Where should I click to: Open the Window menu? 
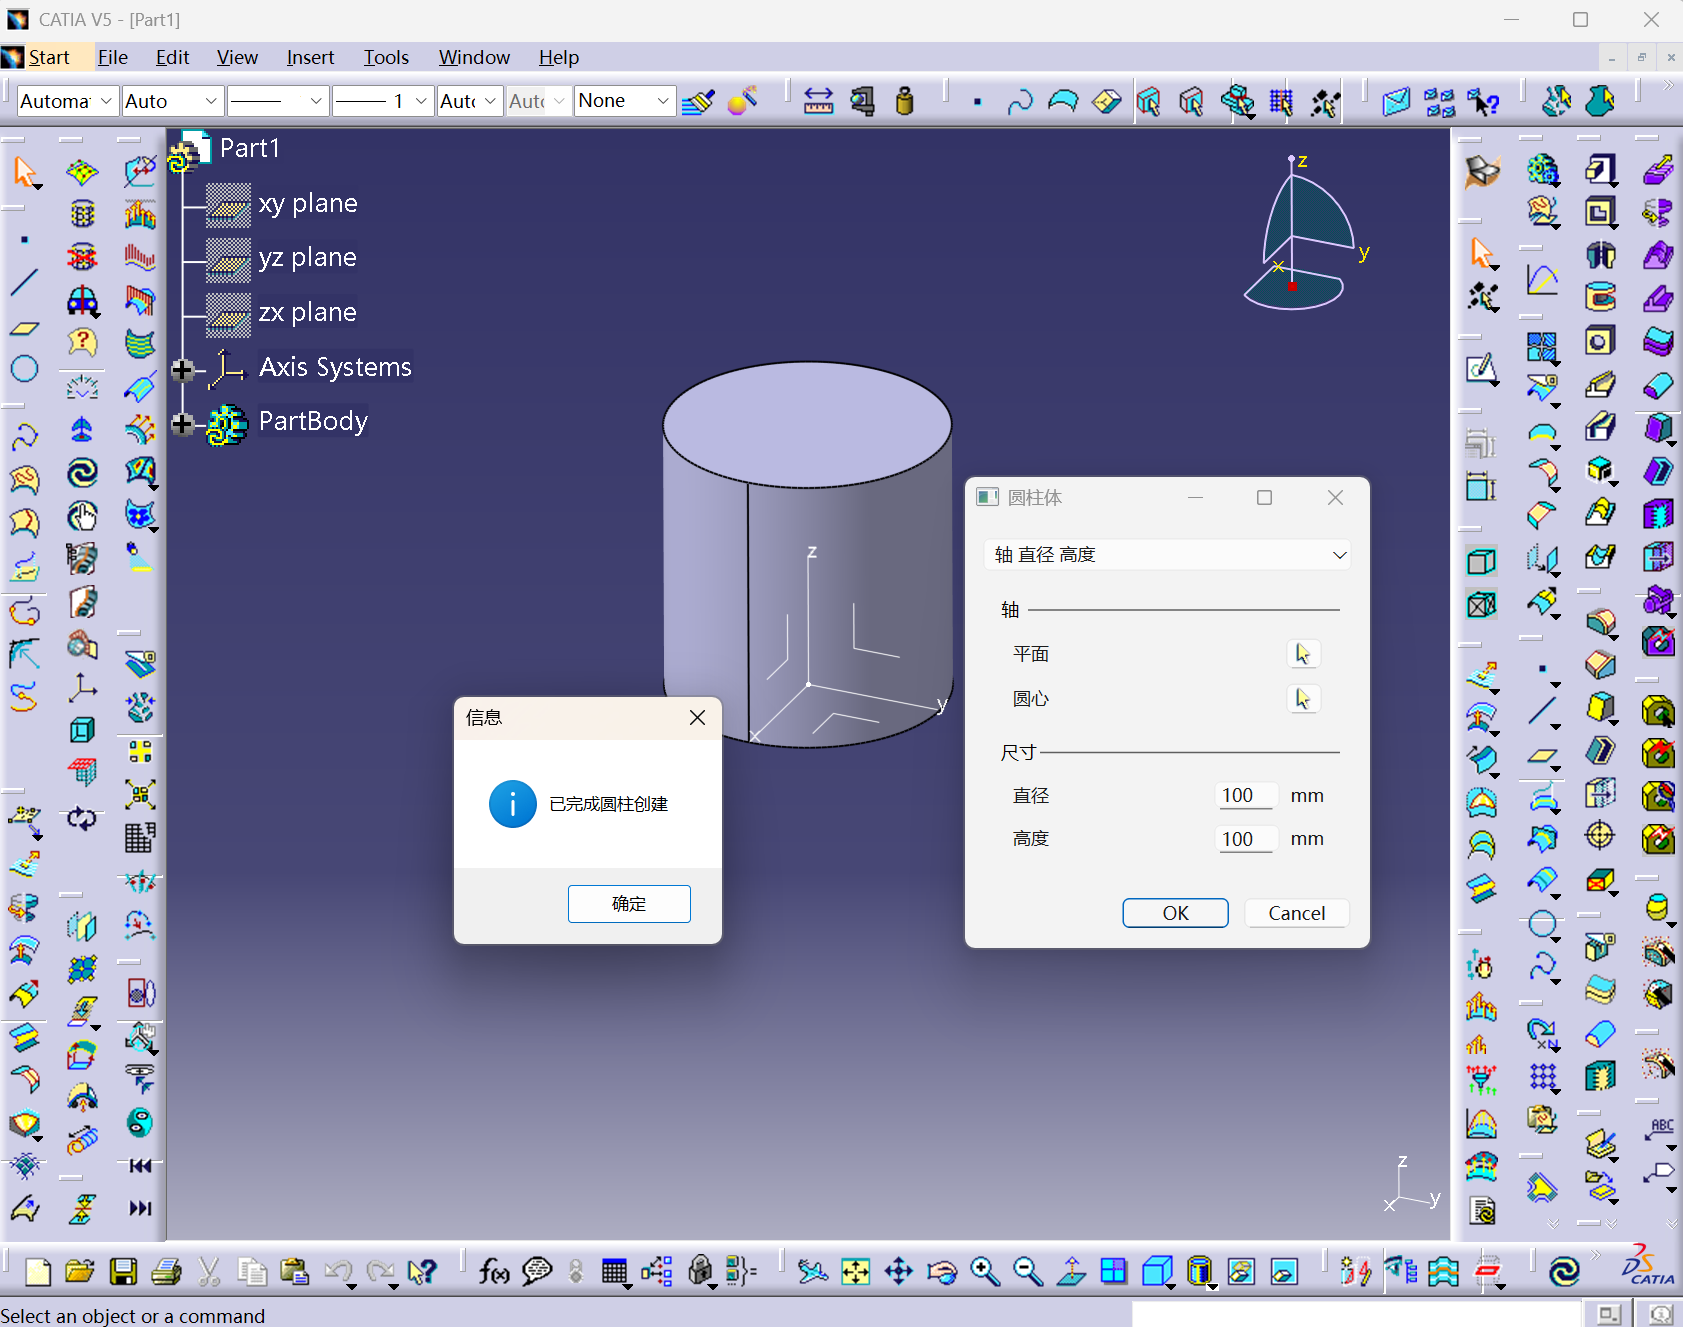tap(474, 58)
